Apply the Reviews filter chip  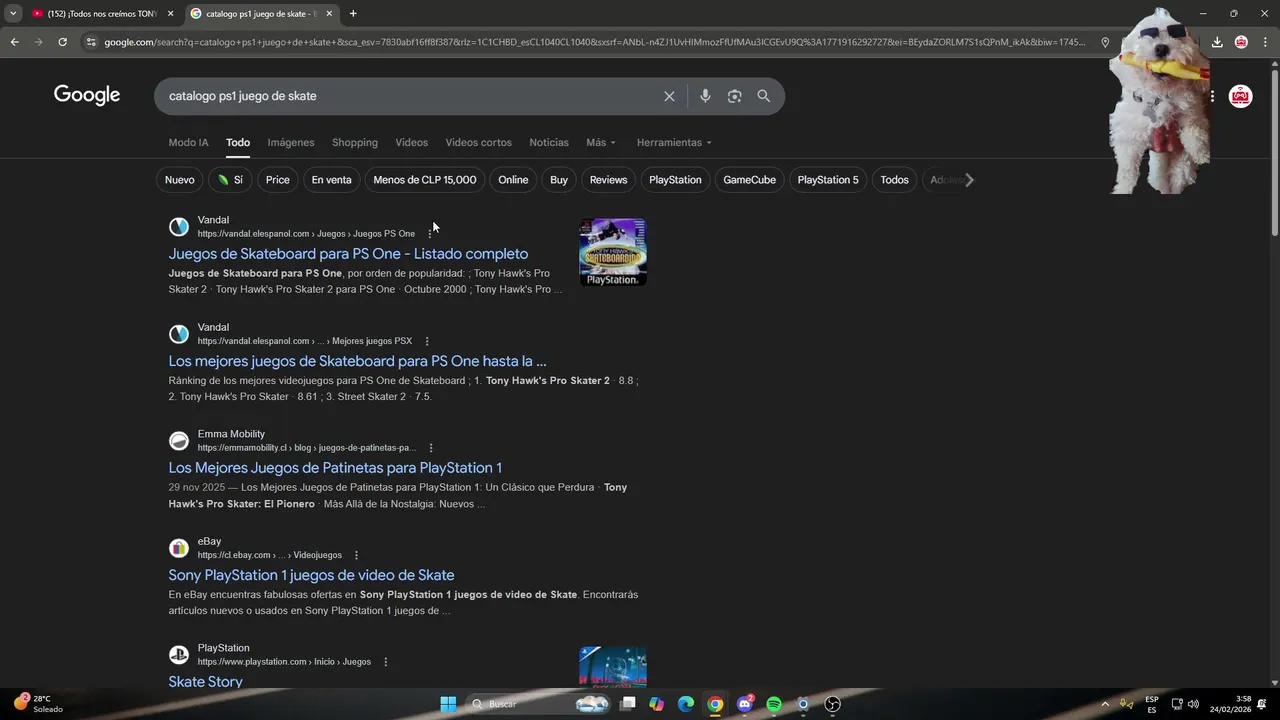608,180
